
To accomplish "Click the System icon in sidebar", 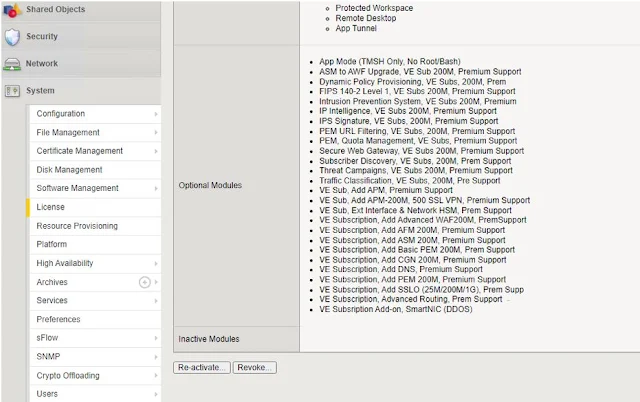I will pyautogui.click(x=12, y=91).
